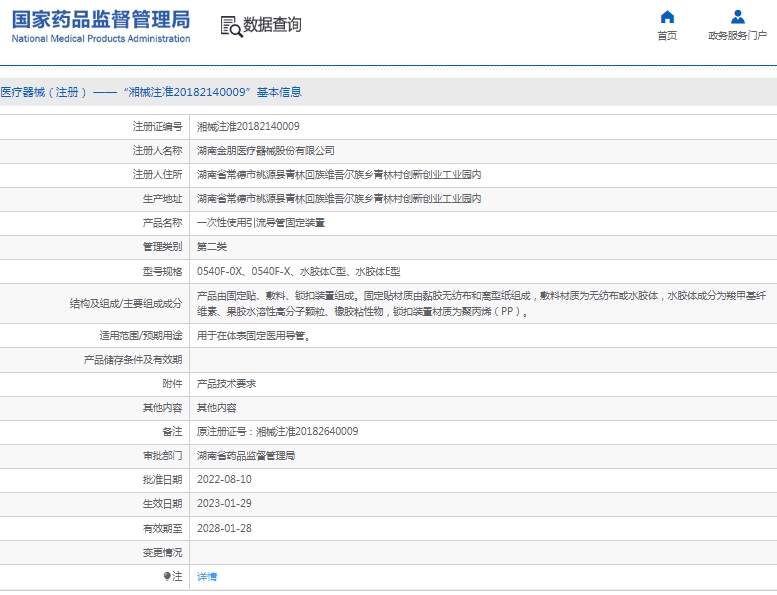Click the 产品名称 label
Screen dimensions: 777x595
pos(163,223)
